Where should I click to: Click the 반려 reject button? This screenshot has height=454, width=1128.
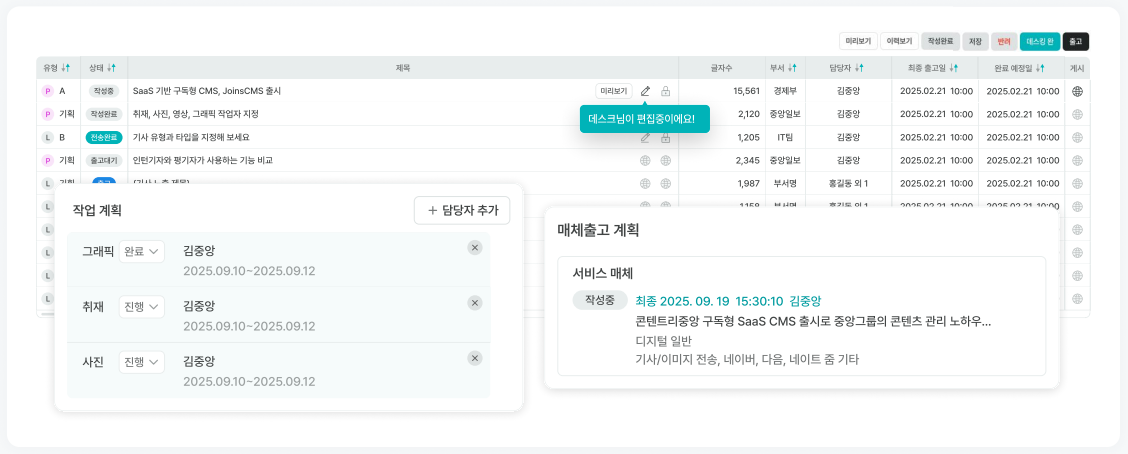pyautogui.click(x=1004, y=42)
